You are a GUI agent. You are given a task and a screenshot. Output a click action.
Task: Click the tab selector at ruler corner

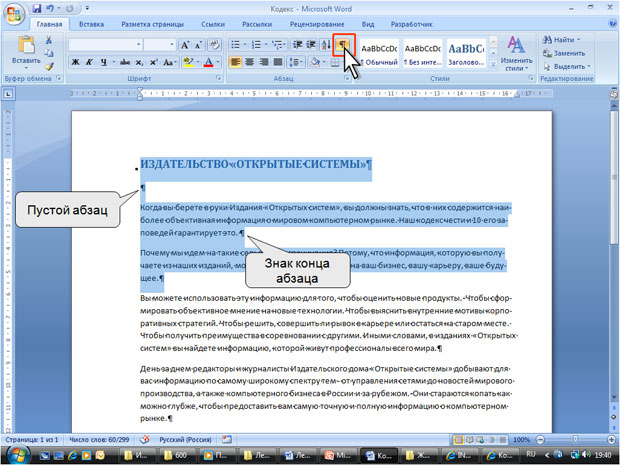click(x=8, y=94)
